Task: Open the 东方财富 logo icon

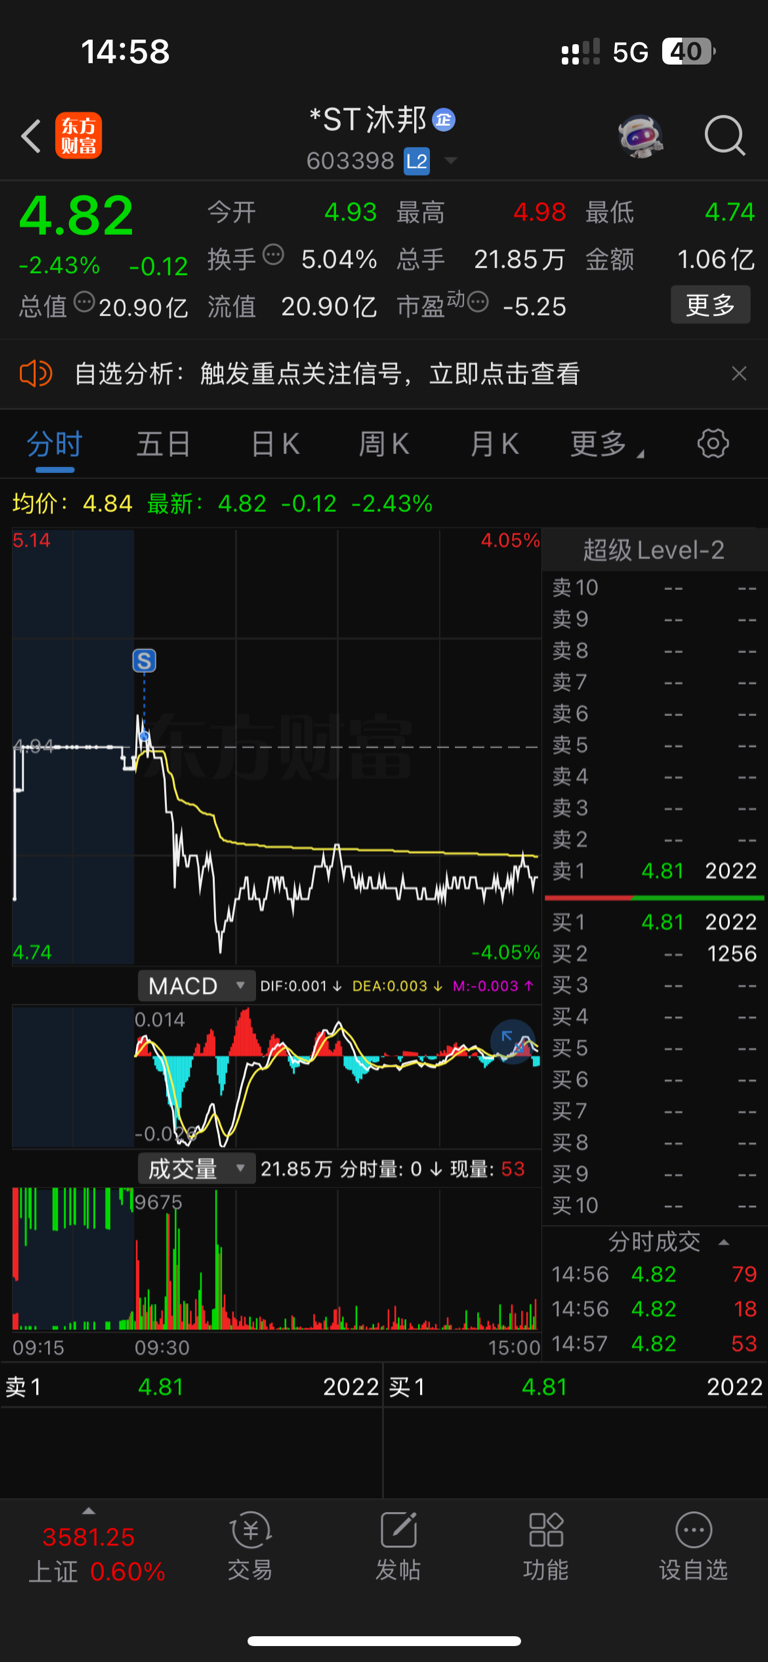Action: click(78, 136)
